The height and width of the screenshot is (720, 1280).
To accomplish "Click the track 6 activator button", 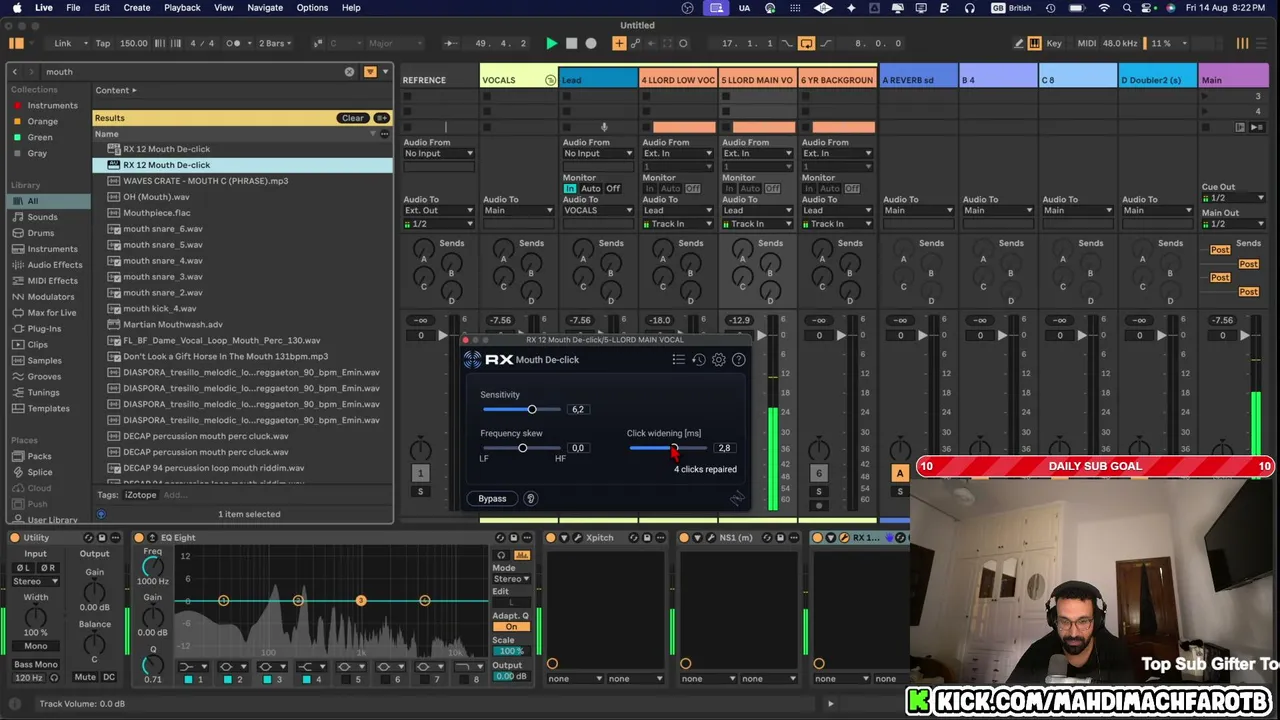I will 819,474.
